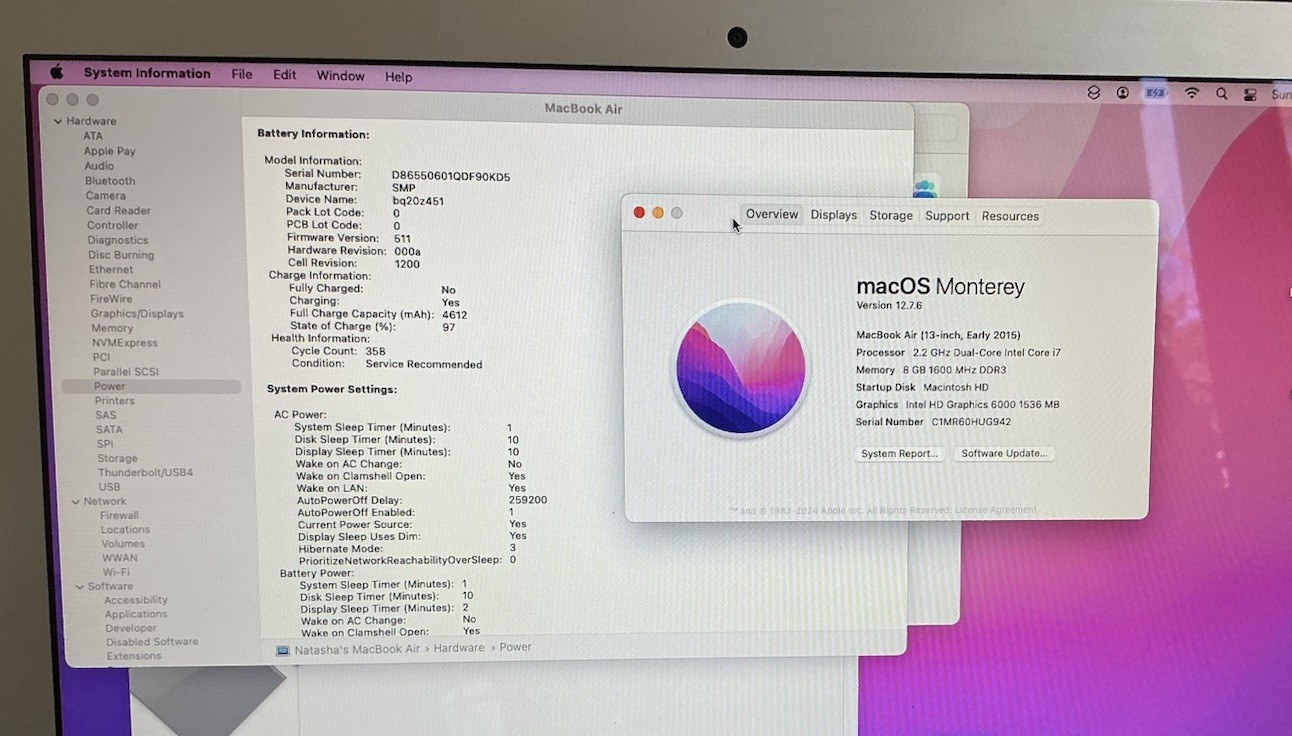Collapse the Hardware section in sidebar

pyautogui.click(x=57, y=121)
